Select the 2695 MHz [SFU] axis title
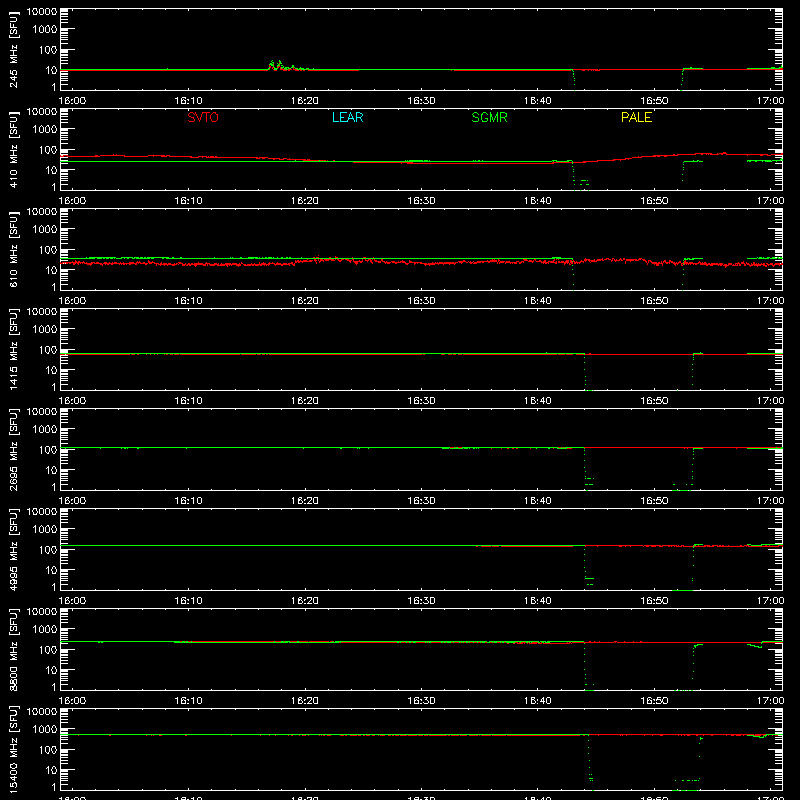The width and height of the screenshot is (800, 800). tap(13, 449)
